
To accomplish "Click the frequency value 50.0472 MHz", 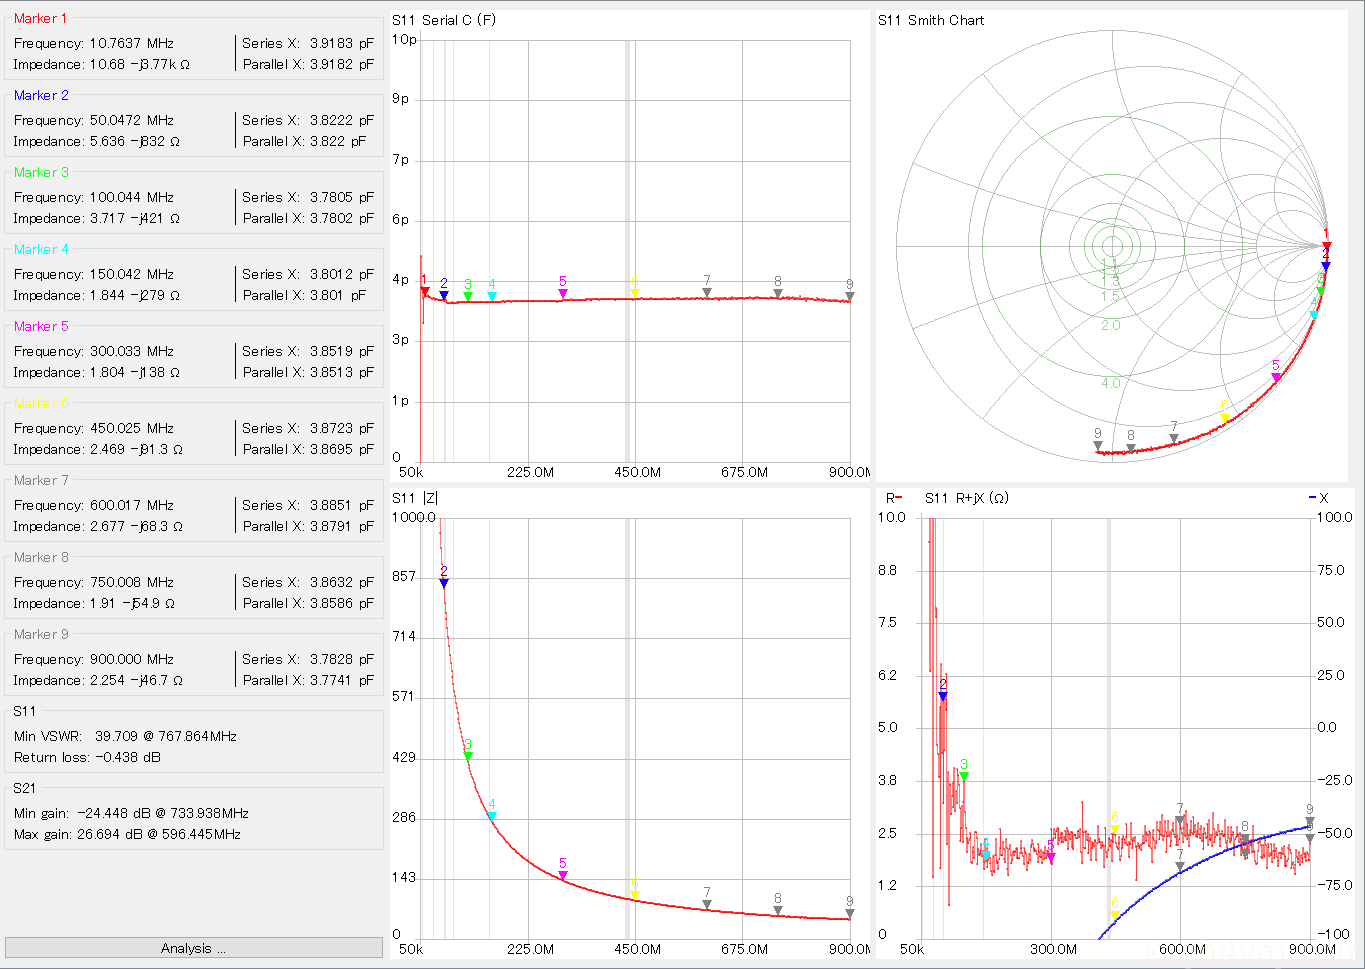I will click(x=131, y=120).
